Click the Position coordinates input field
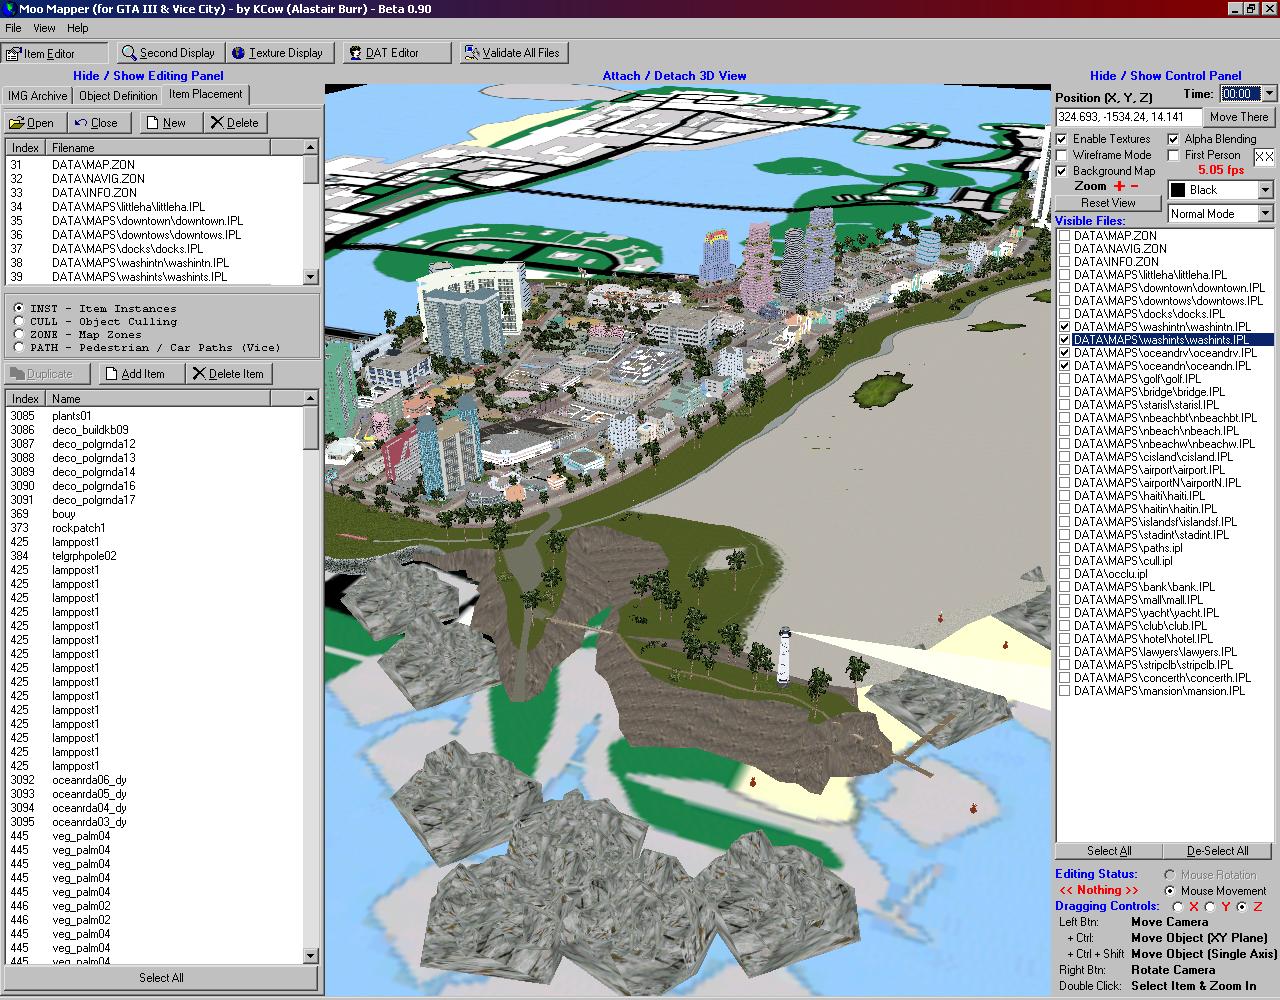 [1127, 117]
